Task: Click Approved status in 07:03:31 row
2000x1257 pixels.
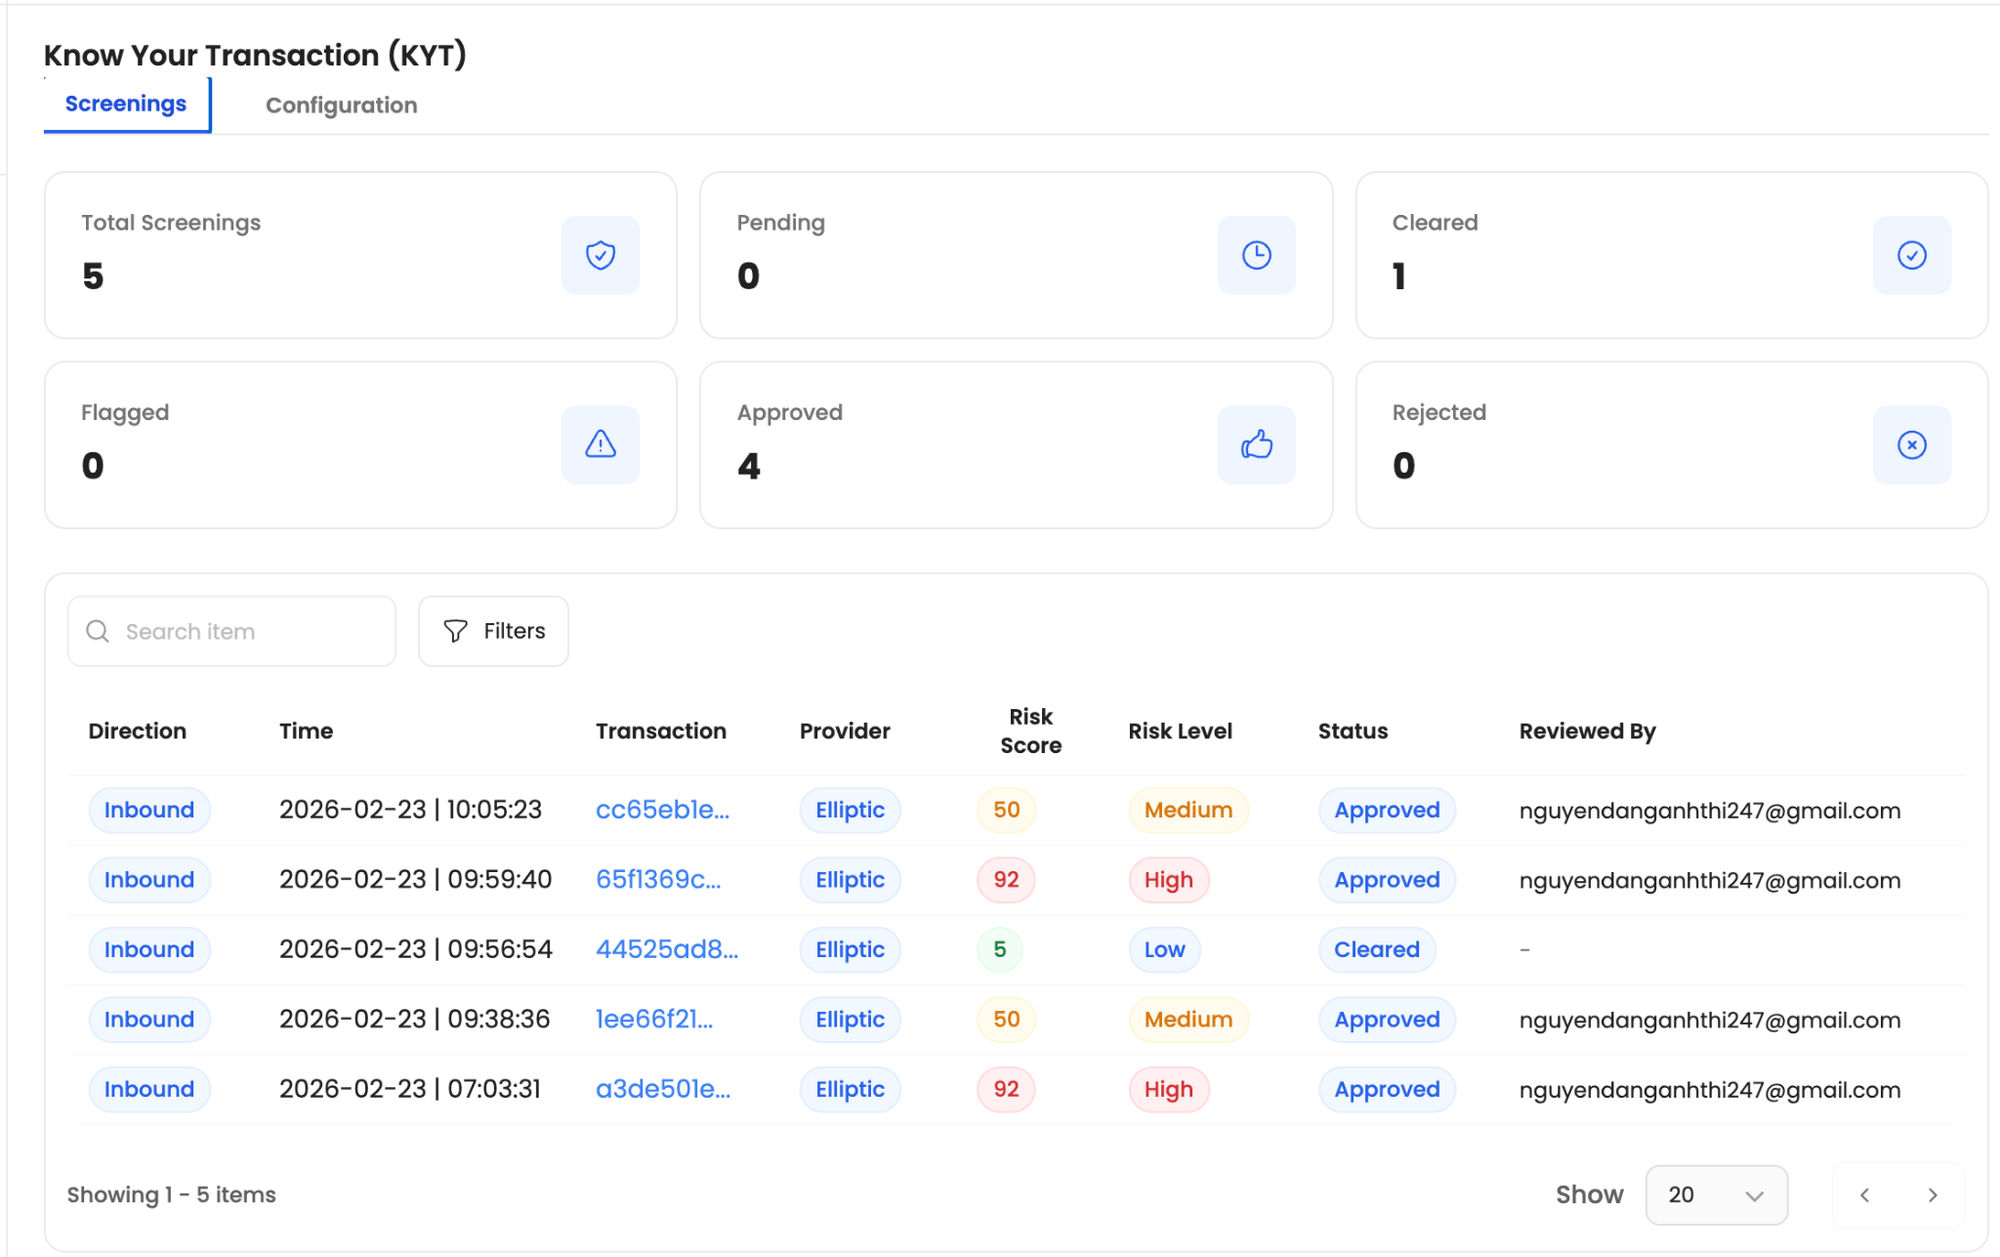Action: point(1387,1089)
